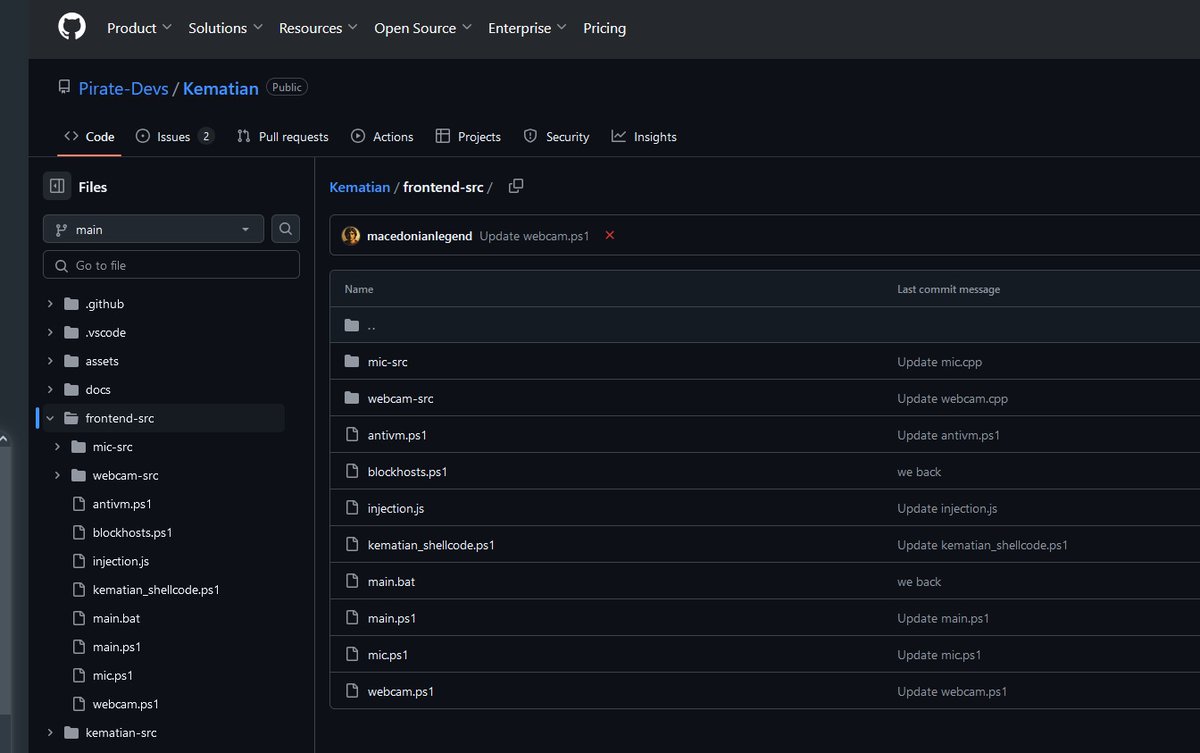Open the Kematian repository title link
The image size is (1200, 753).
click(x=220, y=88)
